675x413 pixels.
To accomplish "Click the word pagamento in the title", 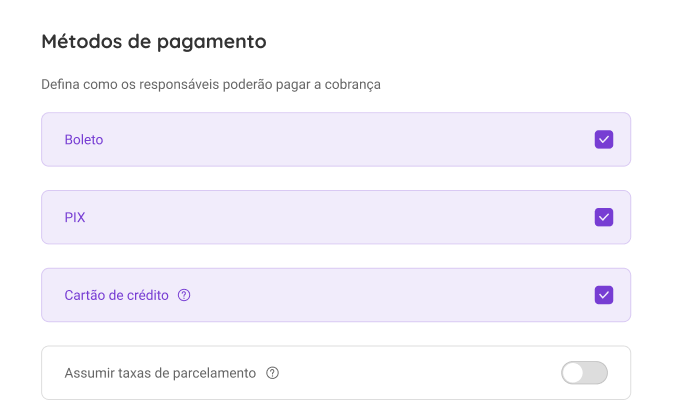I will click(x=211, y=43).
